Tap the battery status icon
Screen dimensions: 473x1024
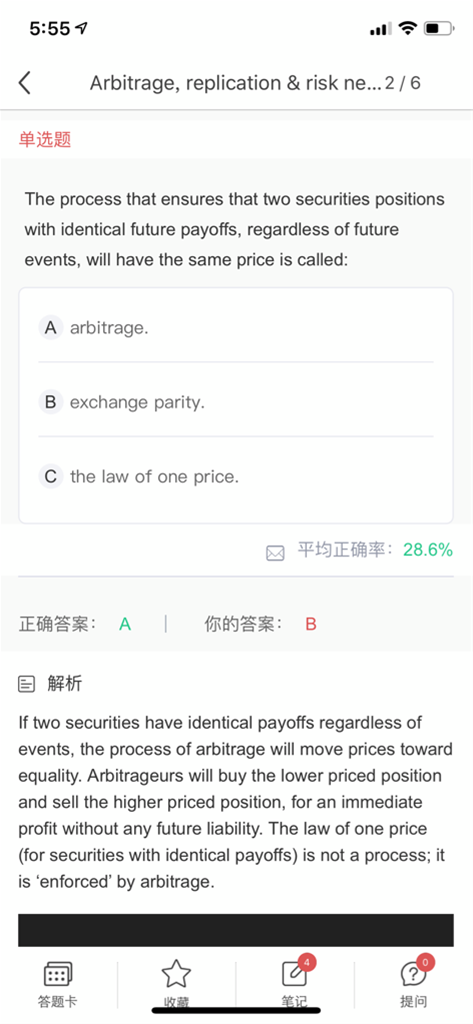(x=439, y=28)
